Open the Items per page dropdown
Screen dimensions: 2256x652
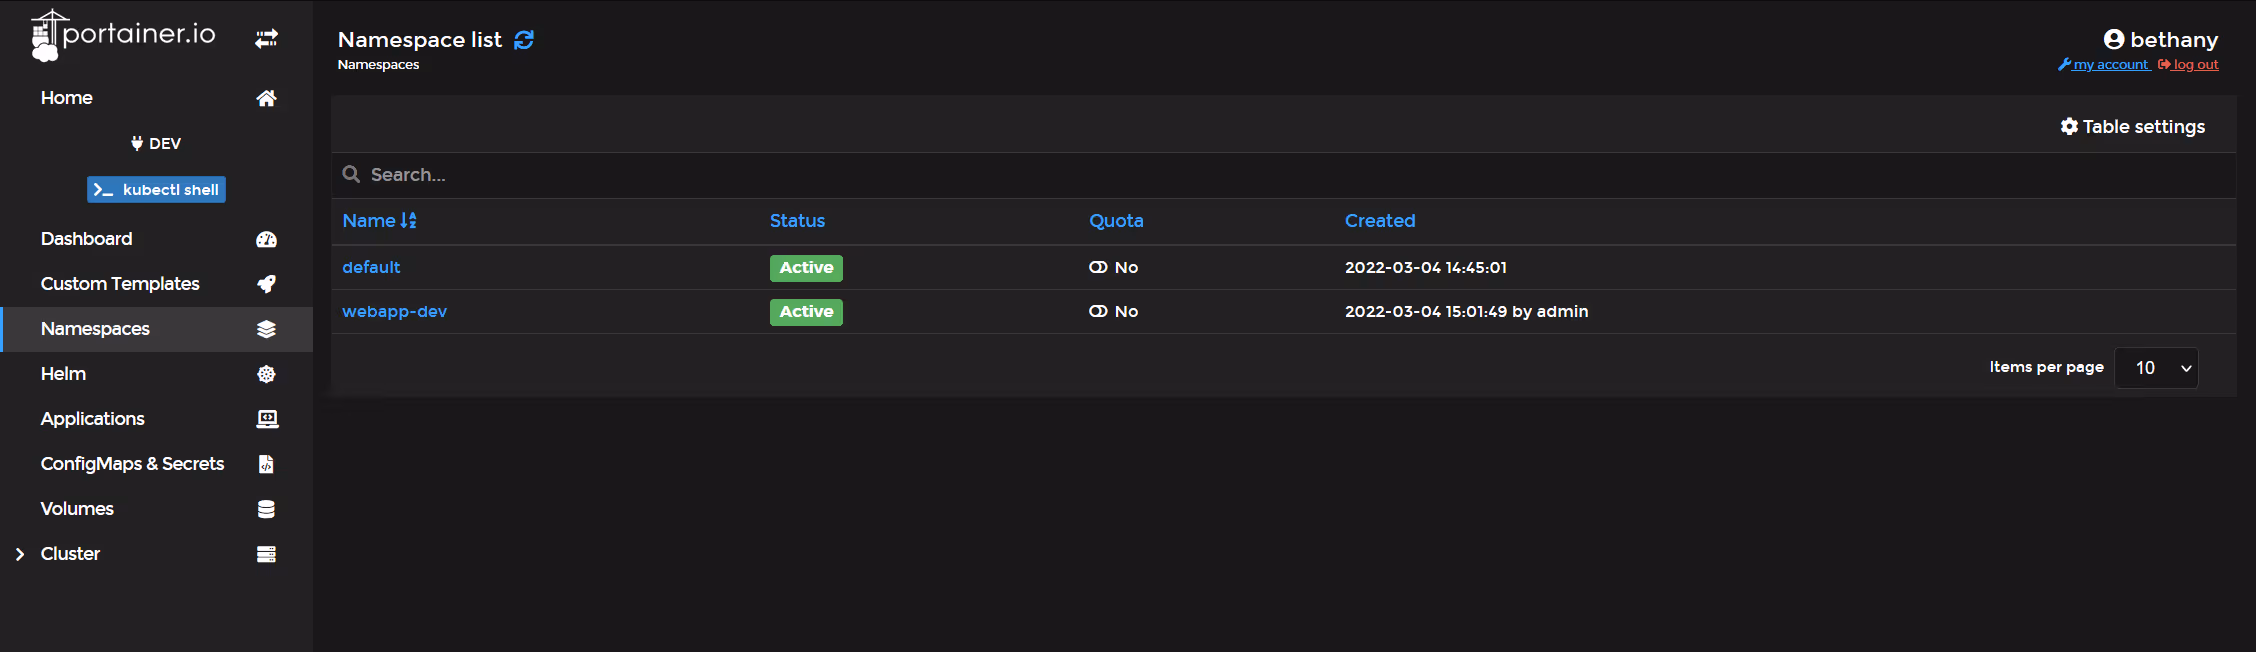tap(2156, 368)
